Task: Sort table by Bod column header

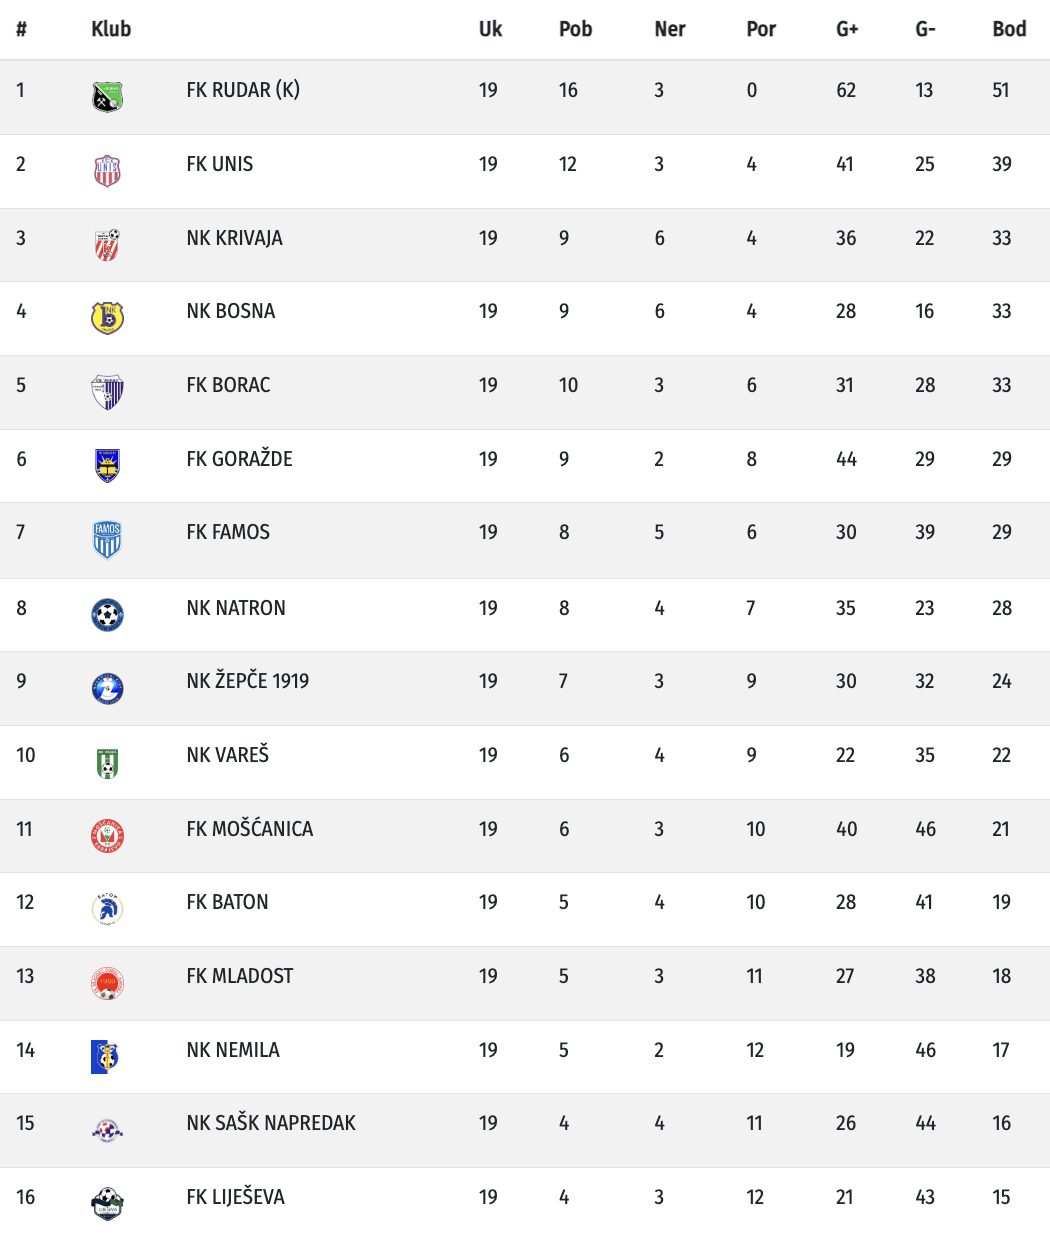Action: (1009, 29)
